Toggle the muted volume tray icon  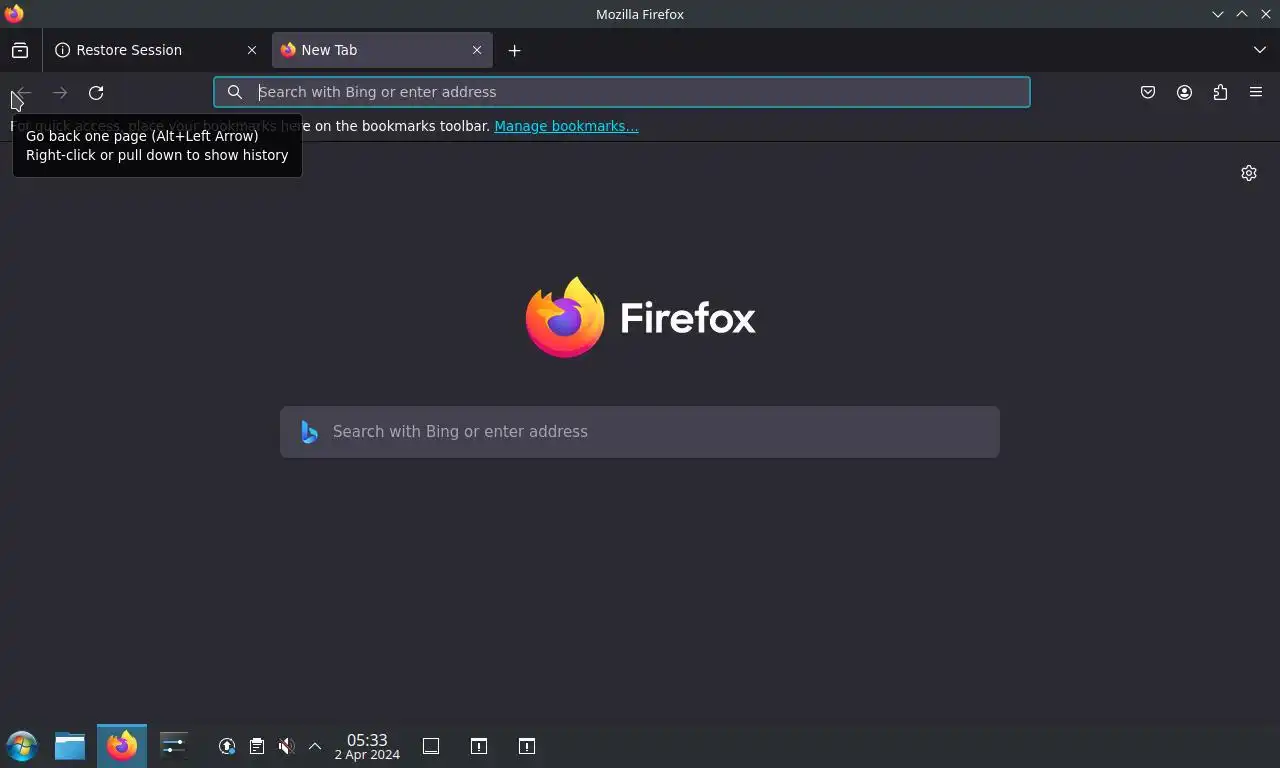tap(287, 746)
